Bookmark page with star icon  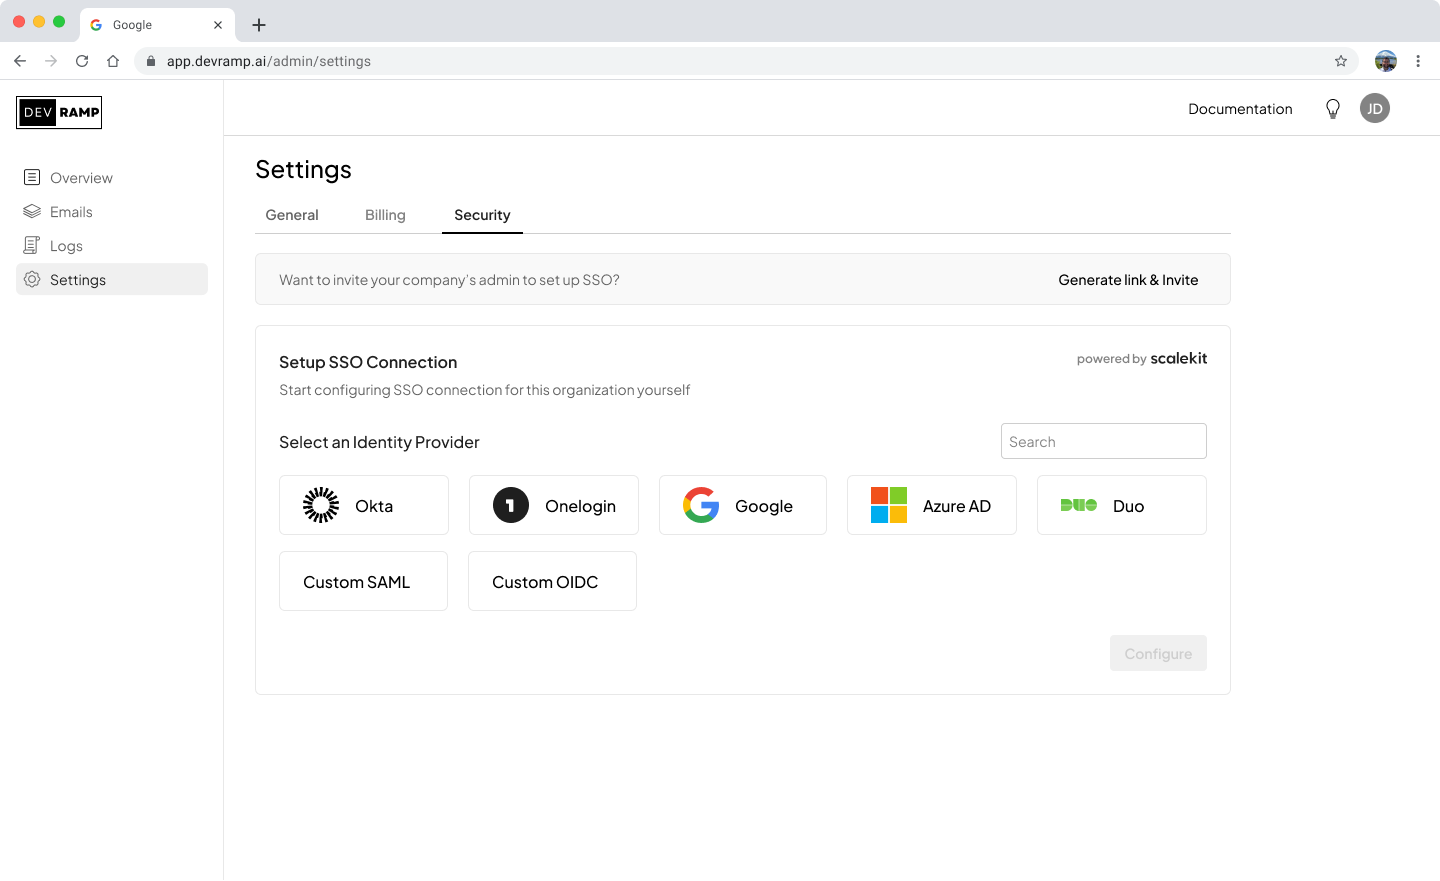[1341, 61]
